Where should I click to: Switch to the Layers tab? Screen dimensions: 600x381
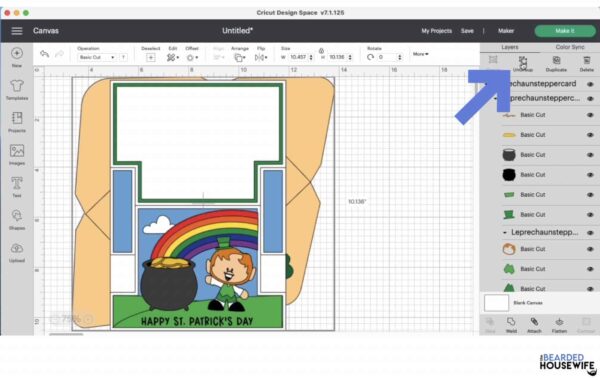point(510,47)
